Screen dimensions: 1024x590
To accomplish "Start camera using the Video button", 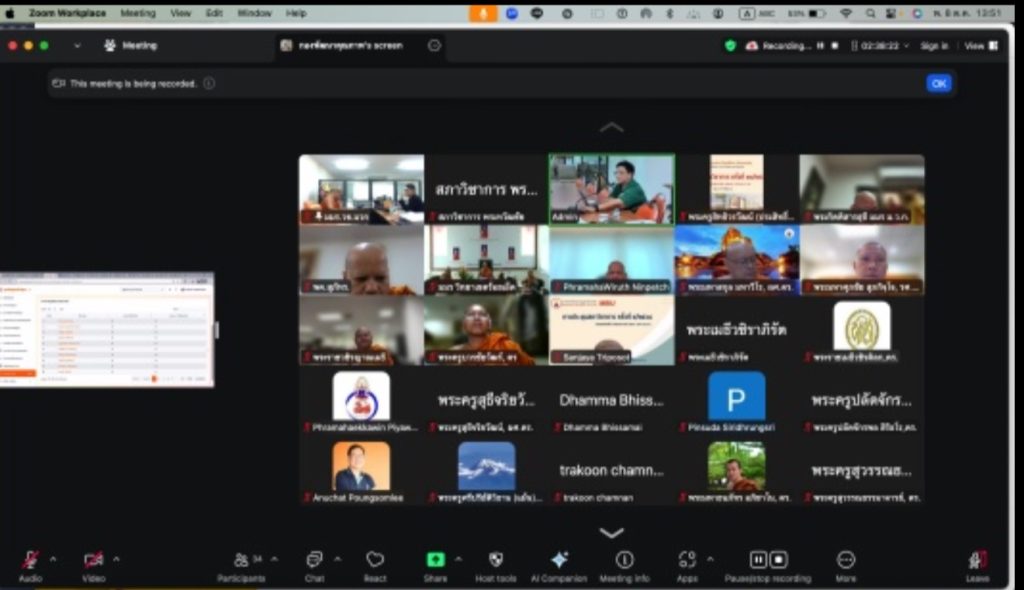I will (x=93, y=561).
